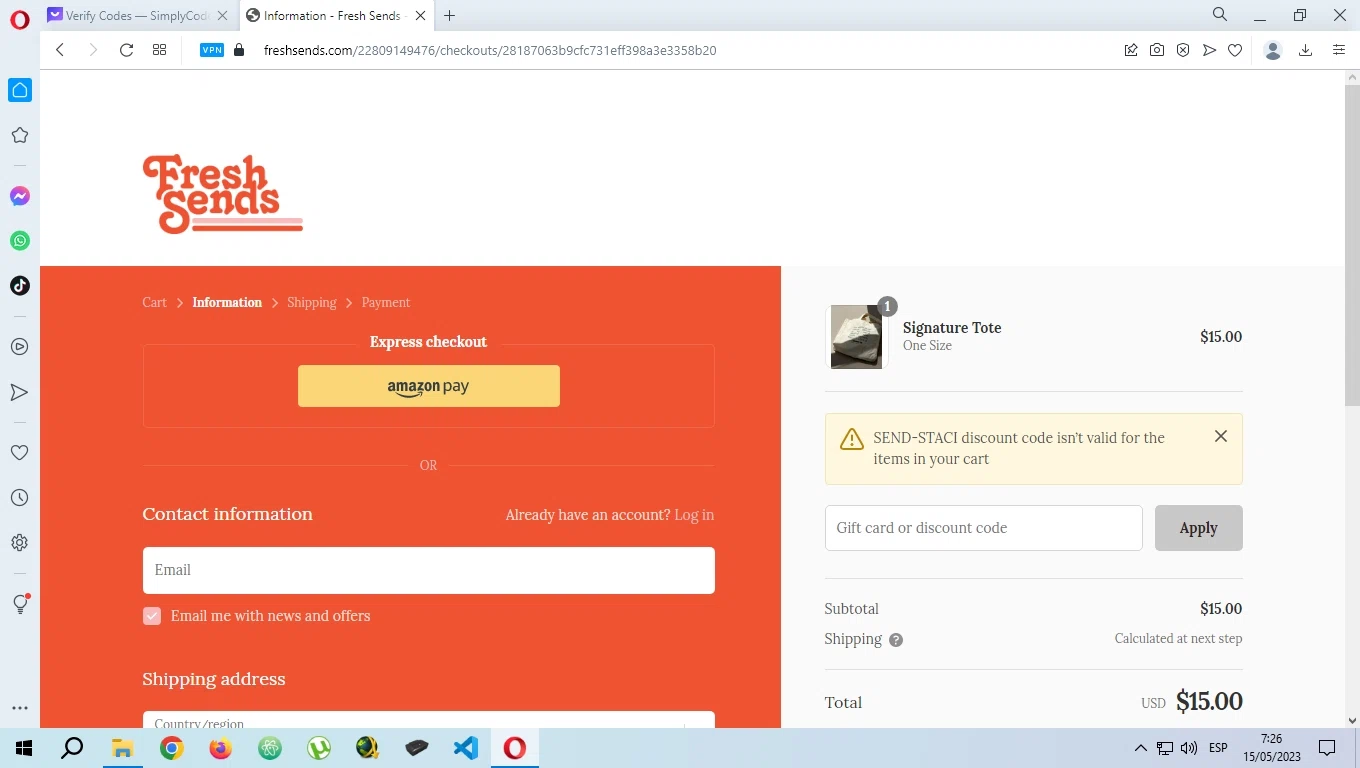Apply the discount code
1360x768 pixels.
pyautogui.click(x=1199, y=528)
